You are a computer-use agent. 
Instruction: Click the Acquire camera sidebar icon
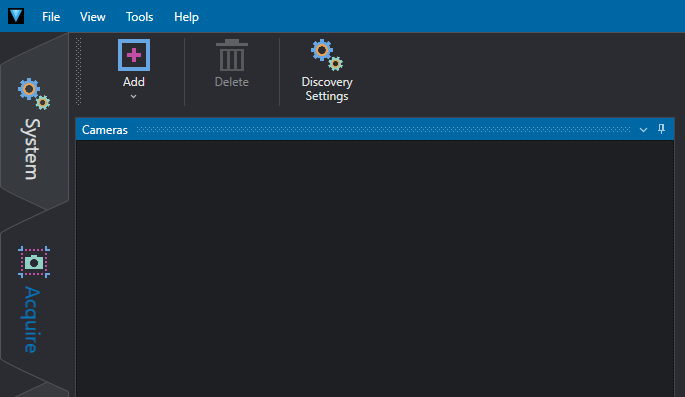(x=34, y=262)
